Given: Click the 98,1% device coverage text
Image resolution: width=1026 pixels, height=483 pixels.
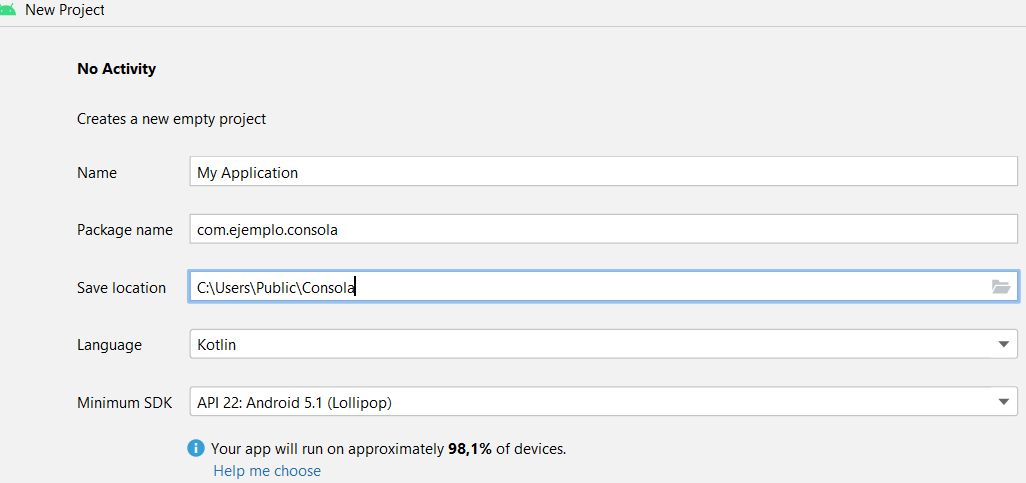Looking at the screenshot, I should point(469,449).
